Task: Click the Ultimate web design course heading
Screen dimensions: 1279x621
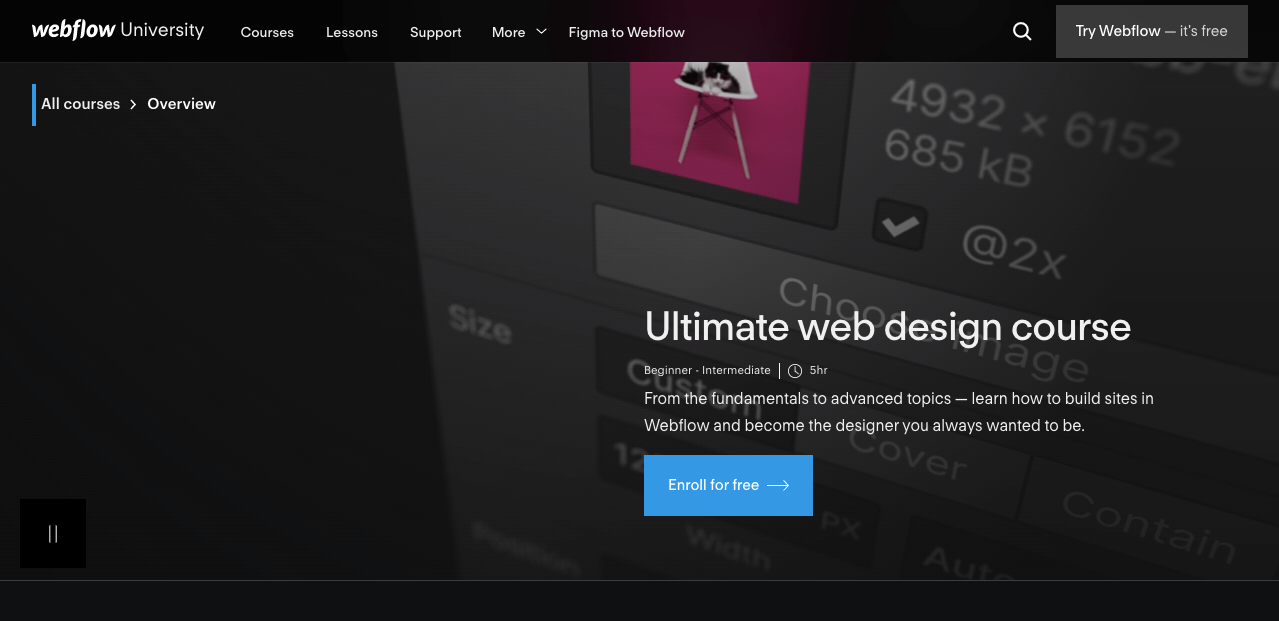Action: pyautogui.click(x=888, y=327)
